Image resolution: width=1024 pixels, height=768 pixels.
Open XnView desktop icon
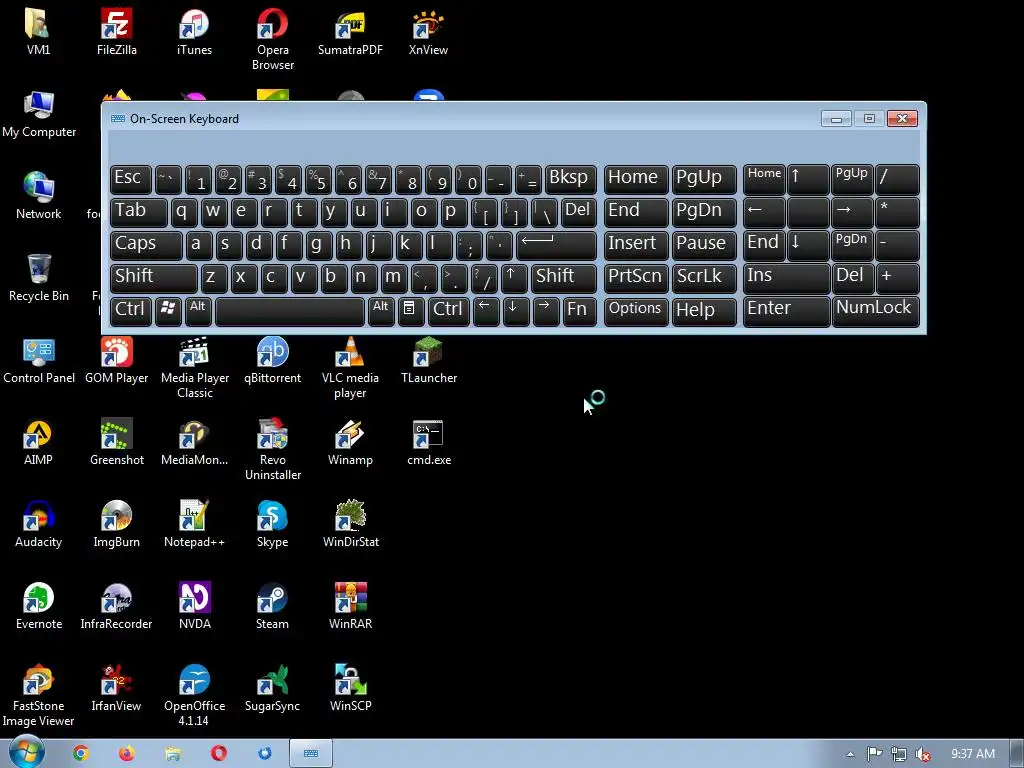pyautogui.click(x=428, y=31)
